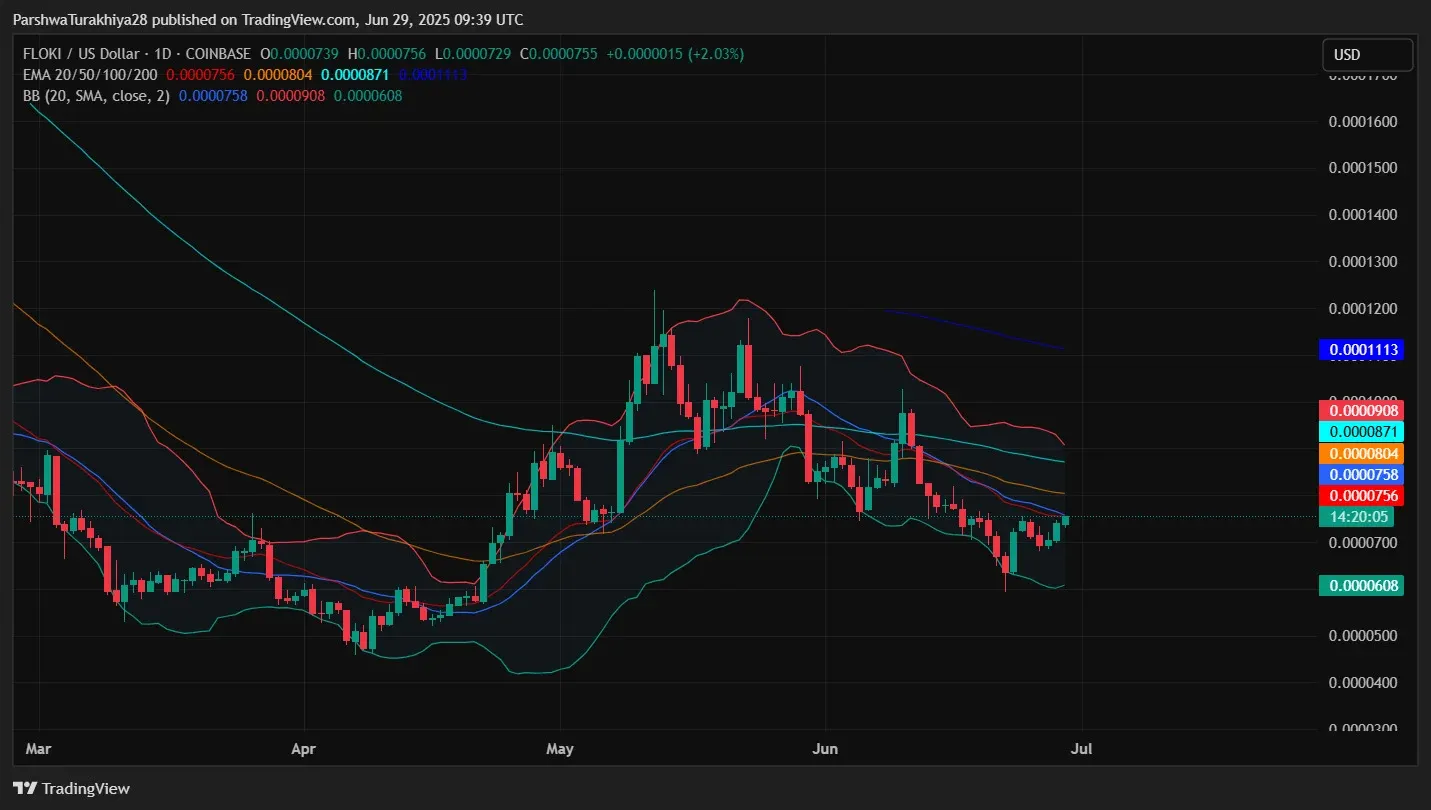The width and height of the screenshot is (1431, 810).
Task: Click the green 14:20:05 countdown tag
Action: (1357, 517)
